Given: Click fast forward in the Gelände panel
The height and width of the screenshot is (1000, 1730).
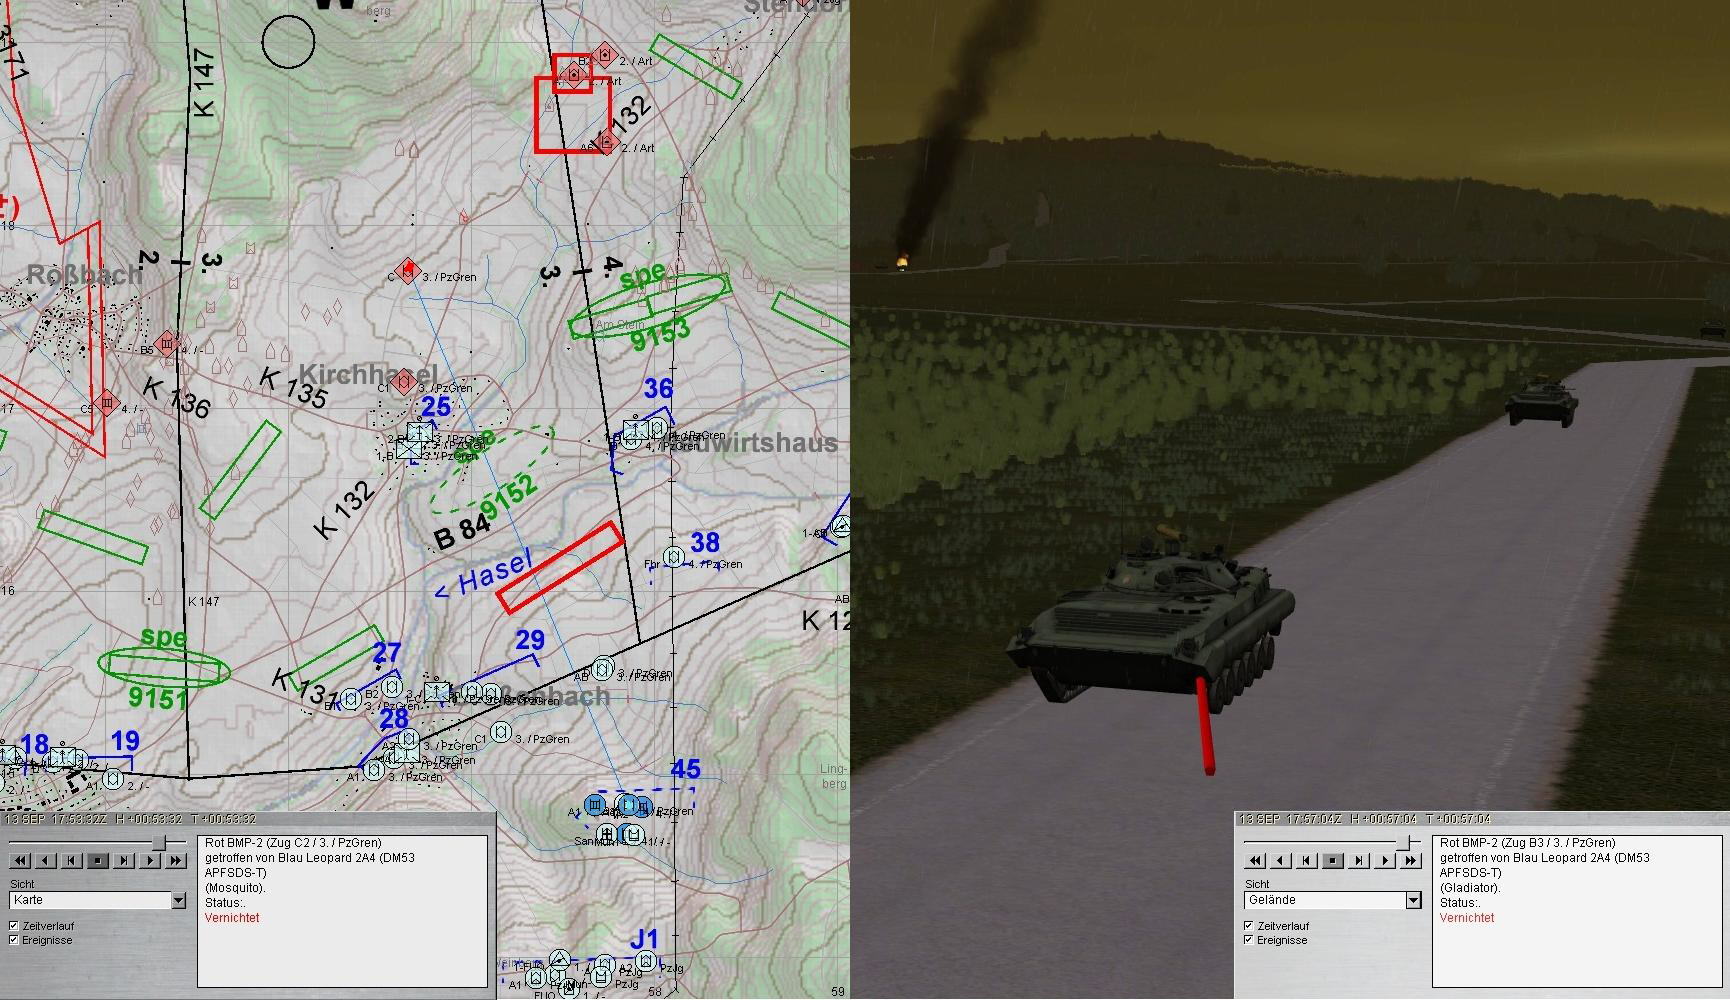Looking at the screenshot, I should coord(1411,860).
